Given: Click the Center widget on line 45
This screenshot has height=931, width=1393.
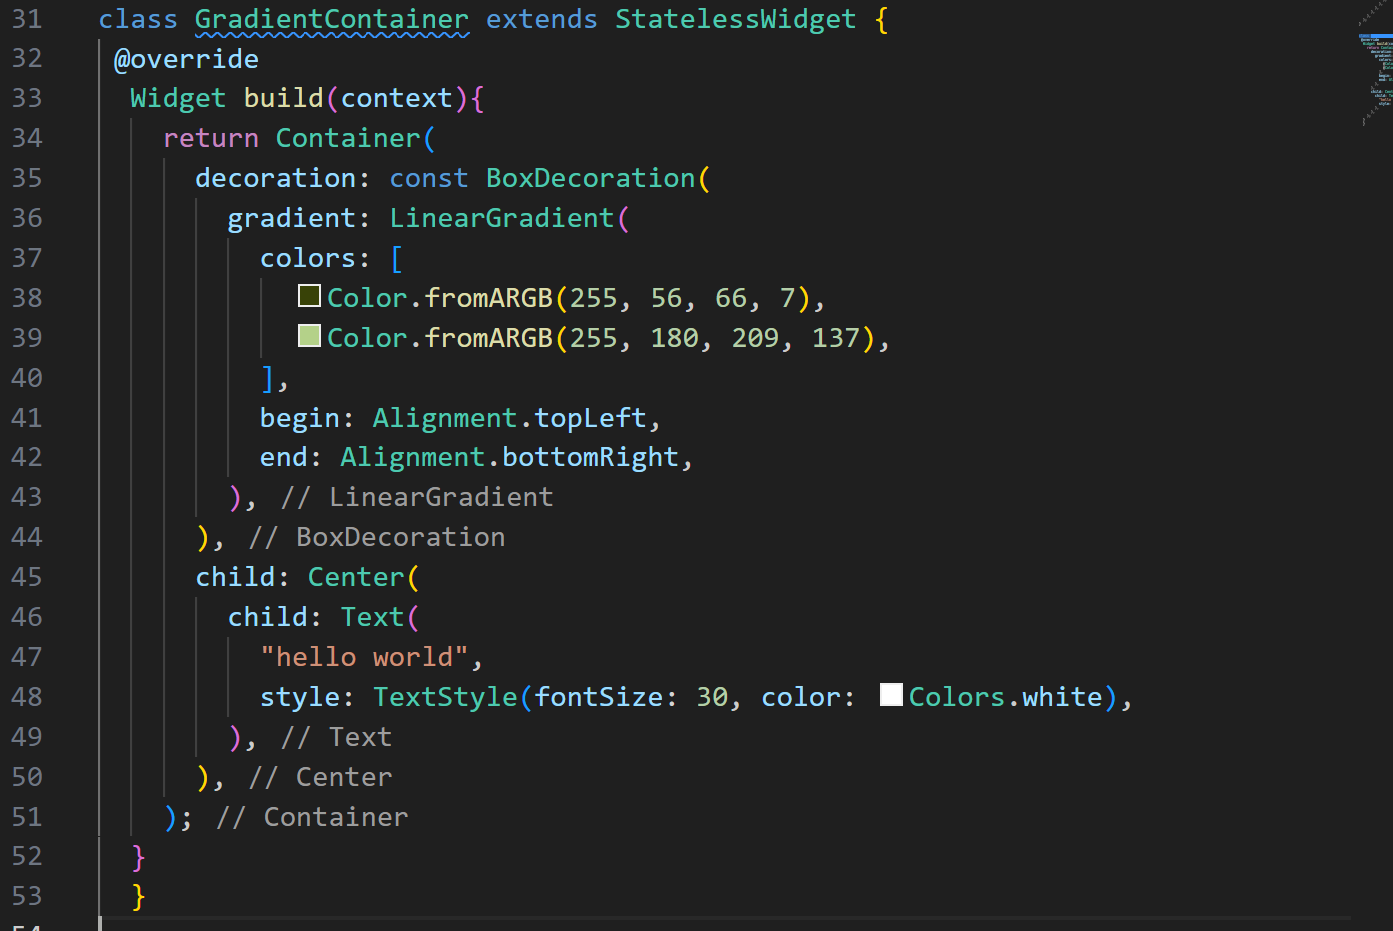Looking at the screenshot, I should coord(356,577).
